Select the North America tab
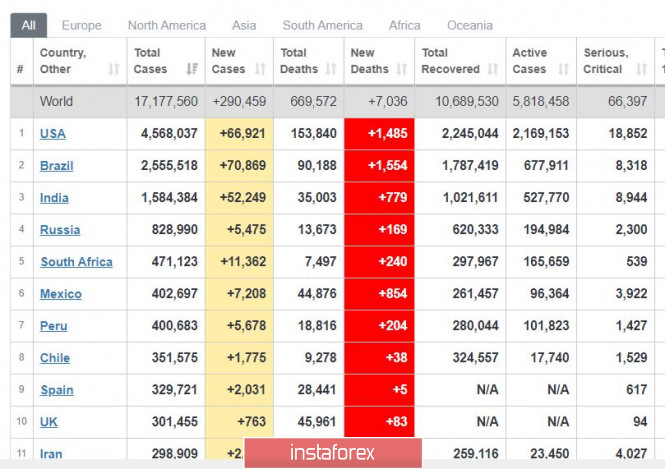The width and height of the screenshot is (665, 469). click(x=167, y=25)
